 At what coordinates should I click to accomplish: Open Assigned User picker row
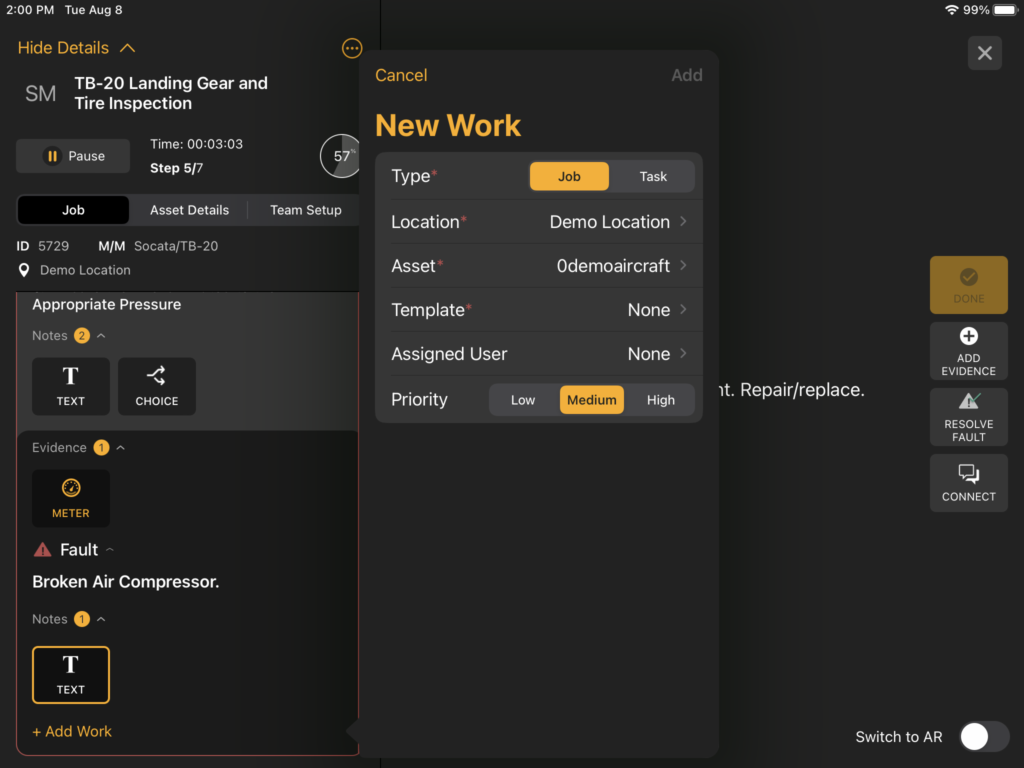539,354
